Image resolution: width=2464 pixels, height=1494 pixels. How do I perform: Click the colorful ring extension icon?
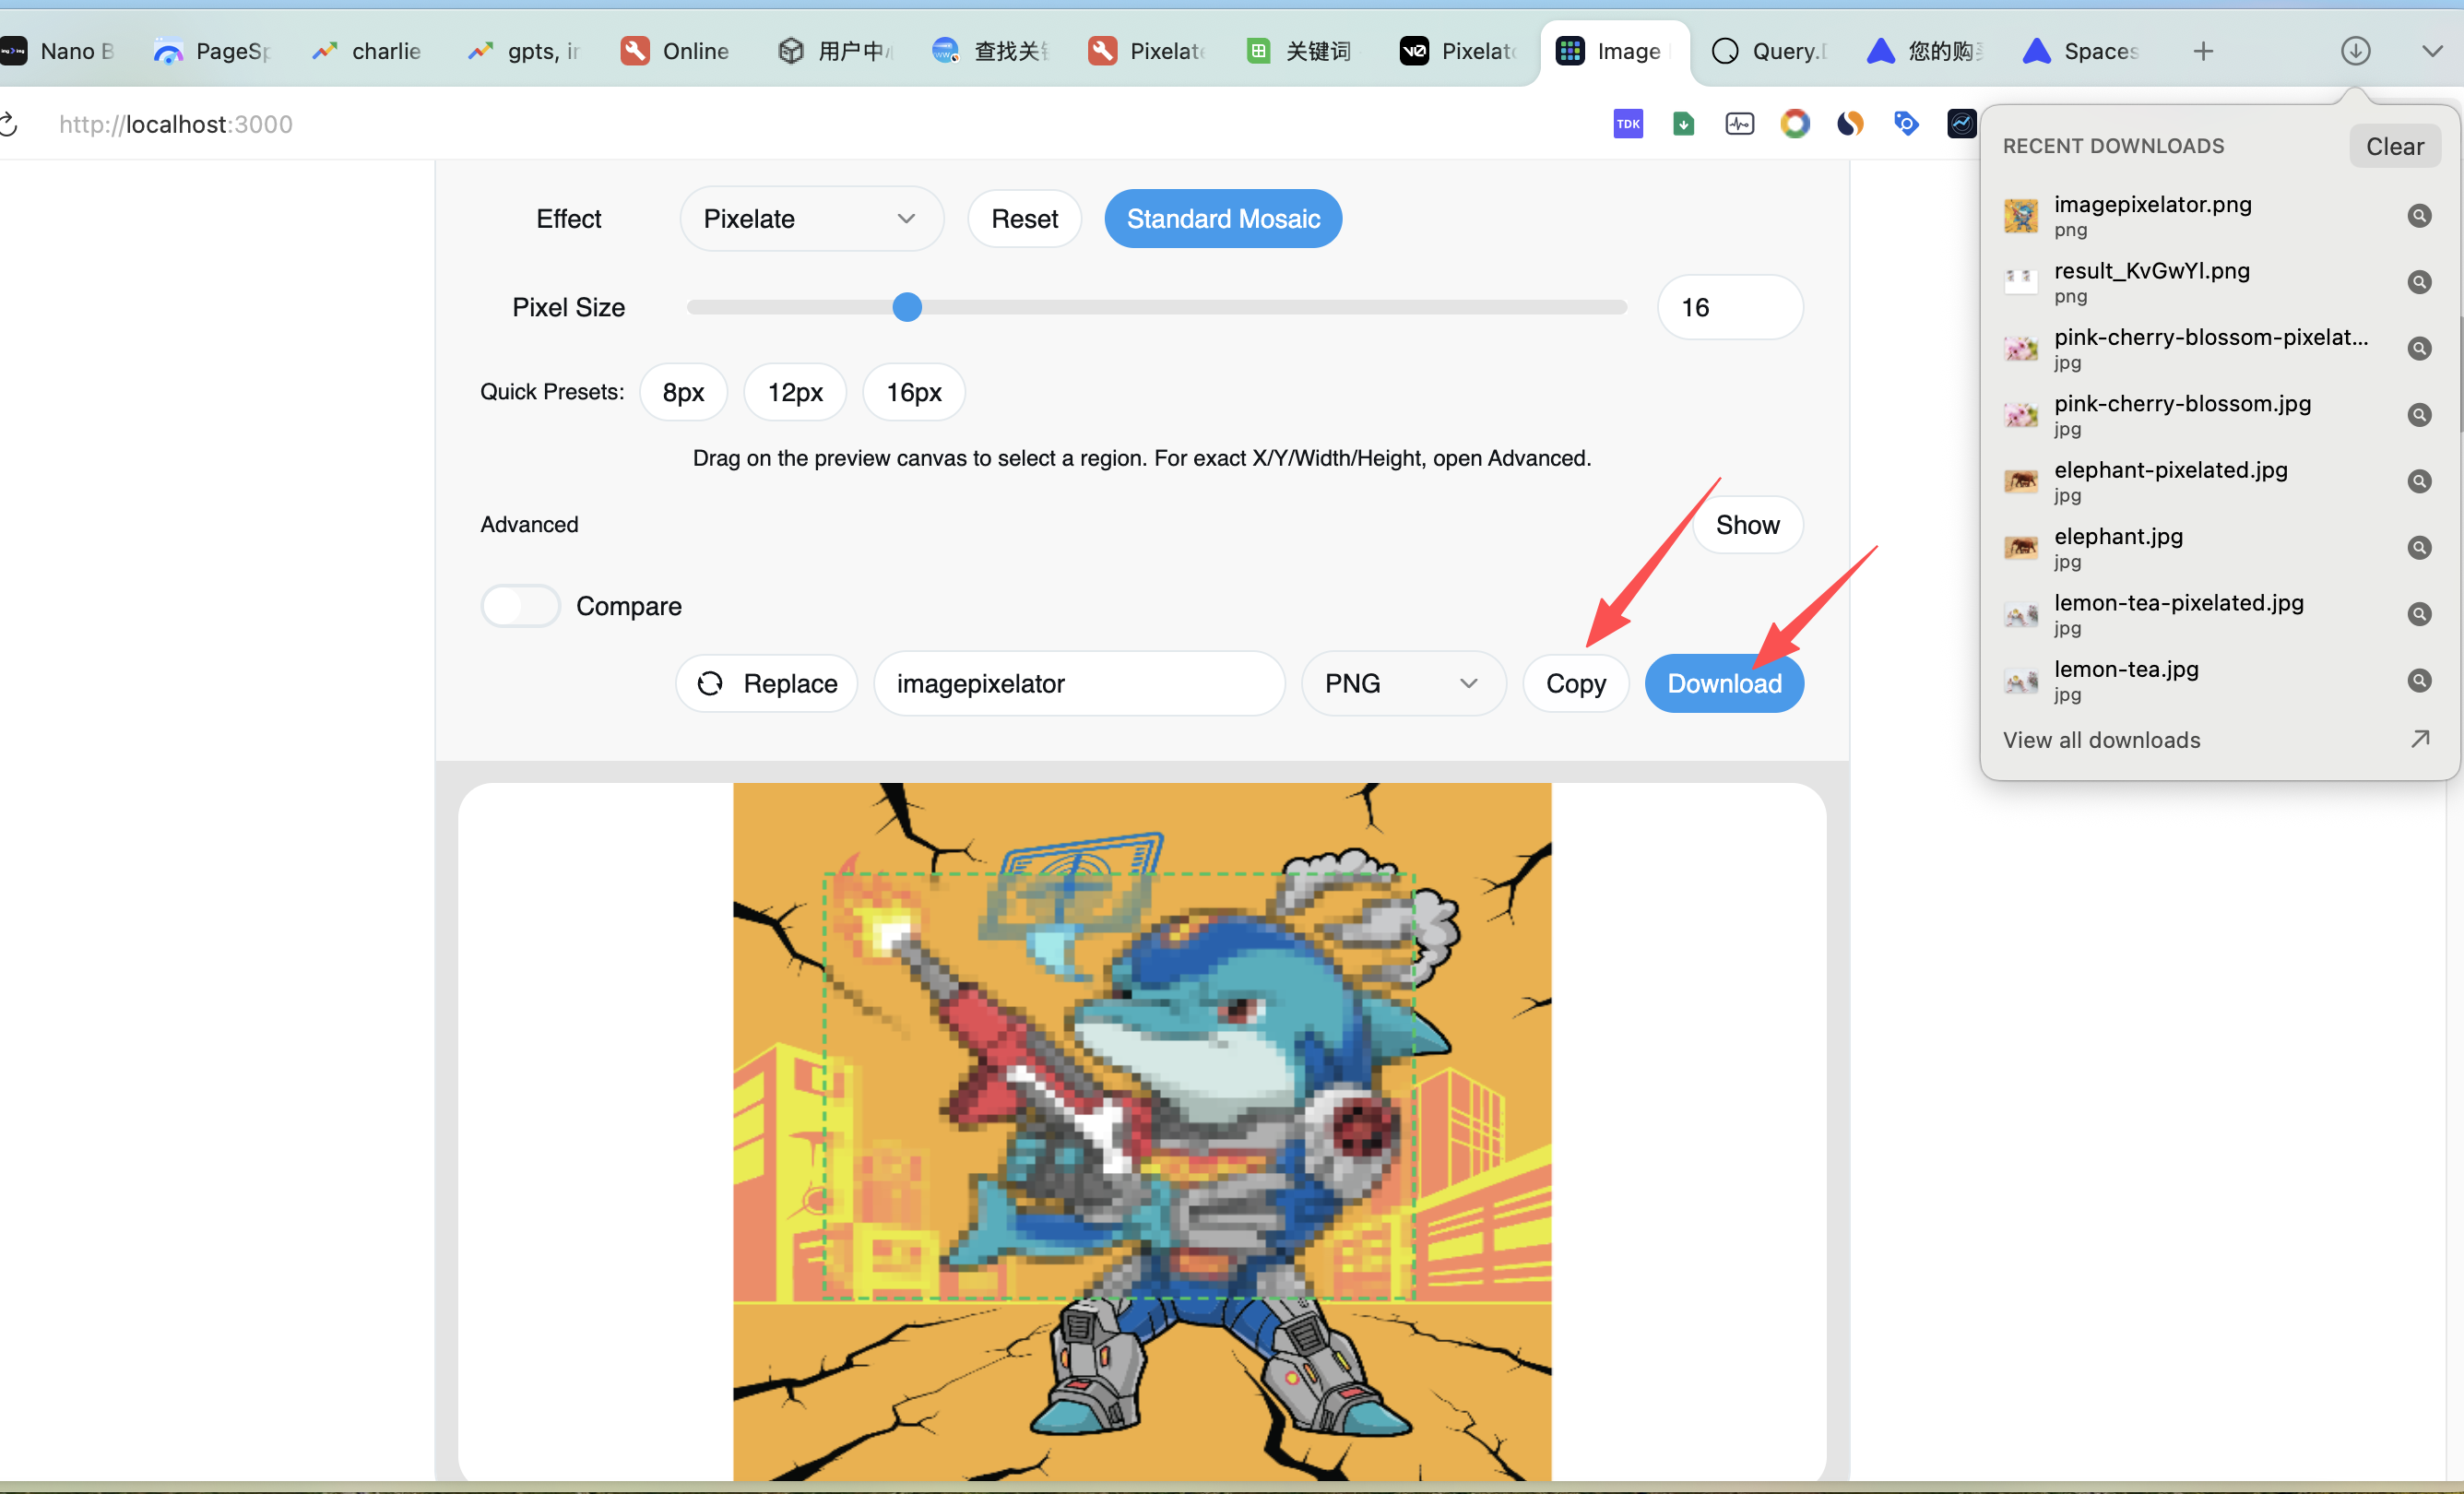[1795, 124]
